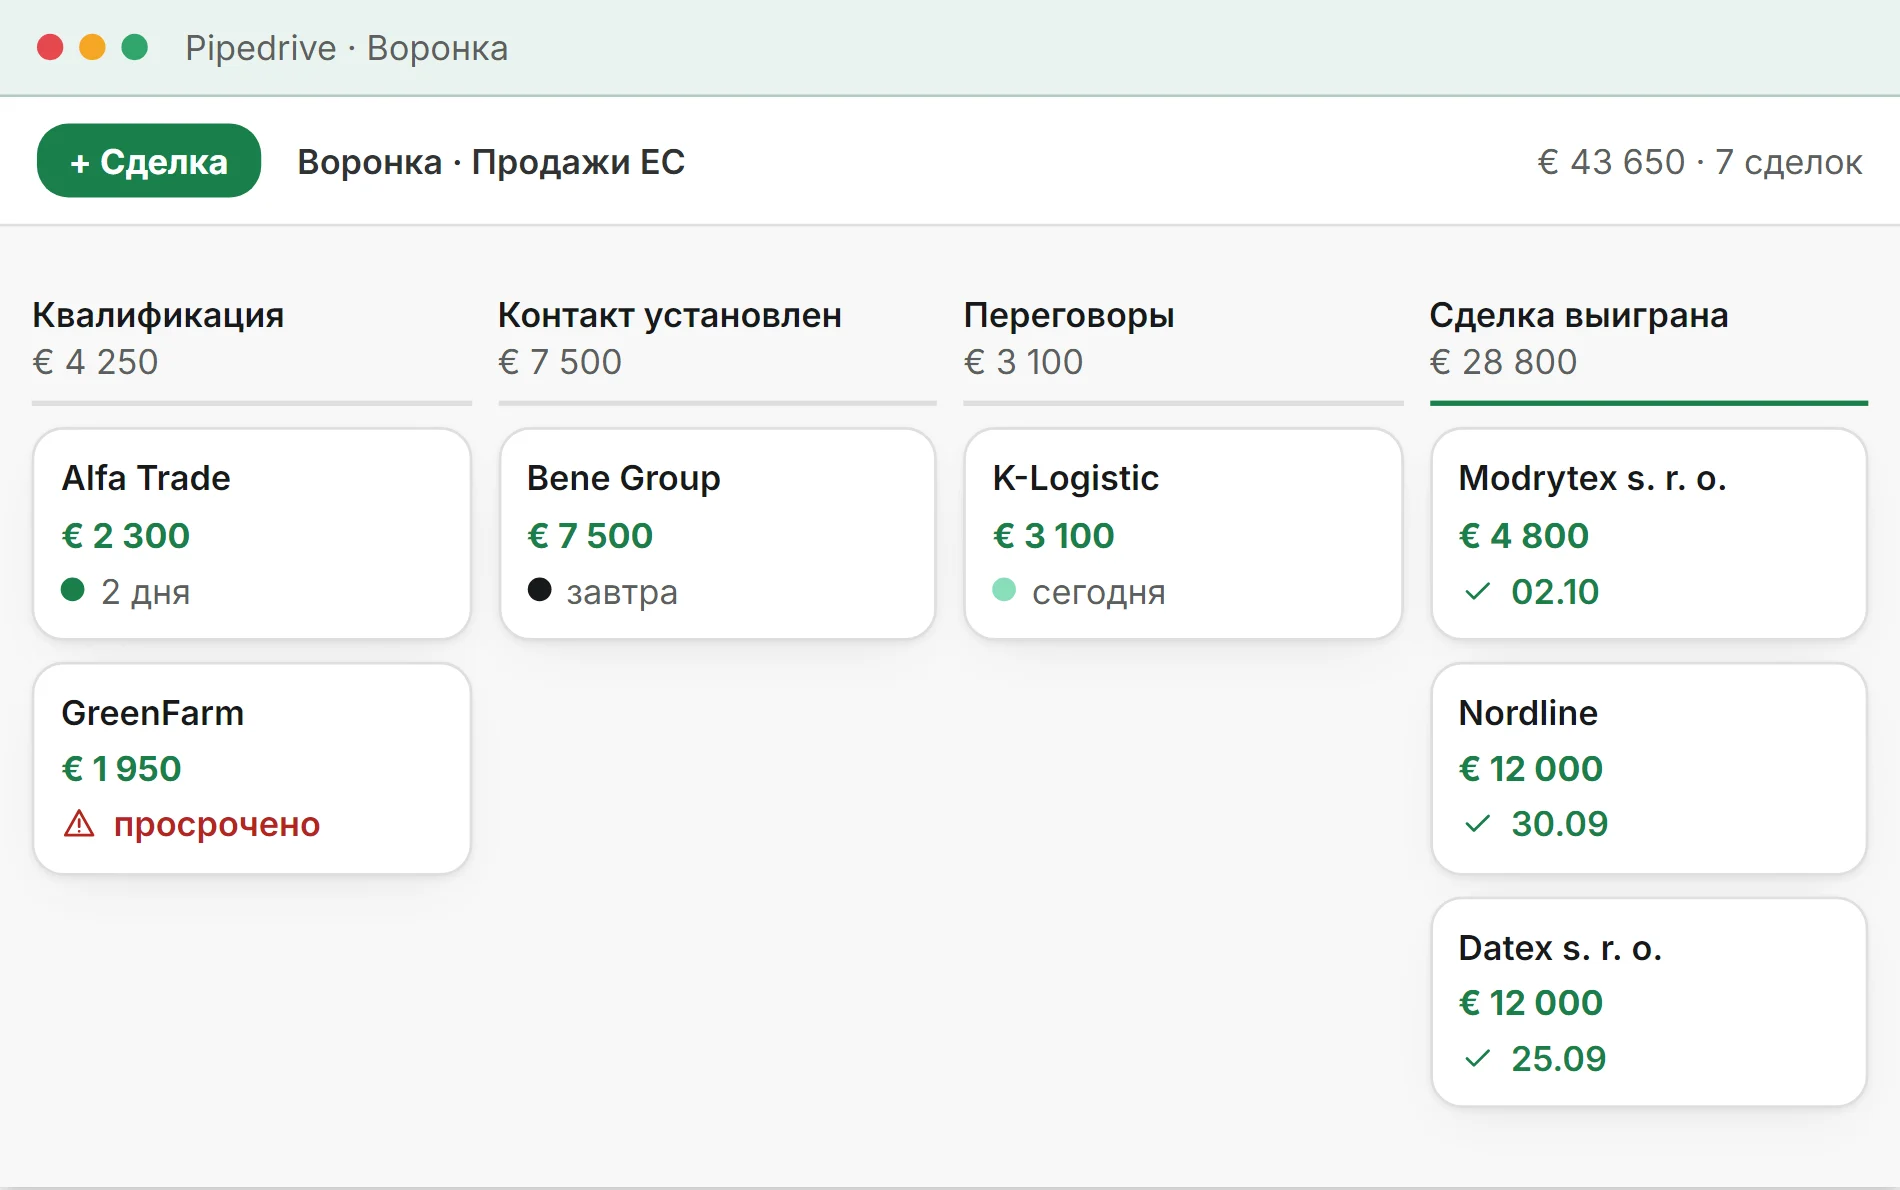Click the yellow minimize window button
1900x1190 pixels.
(x=92, y=47)
